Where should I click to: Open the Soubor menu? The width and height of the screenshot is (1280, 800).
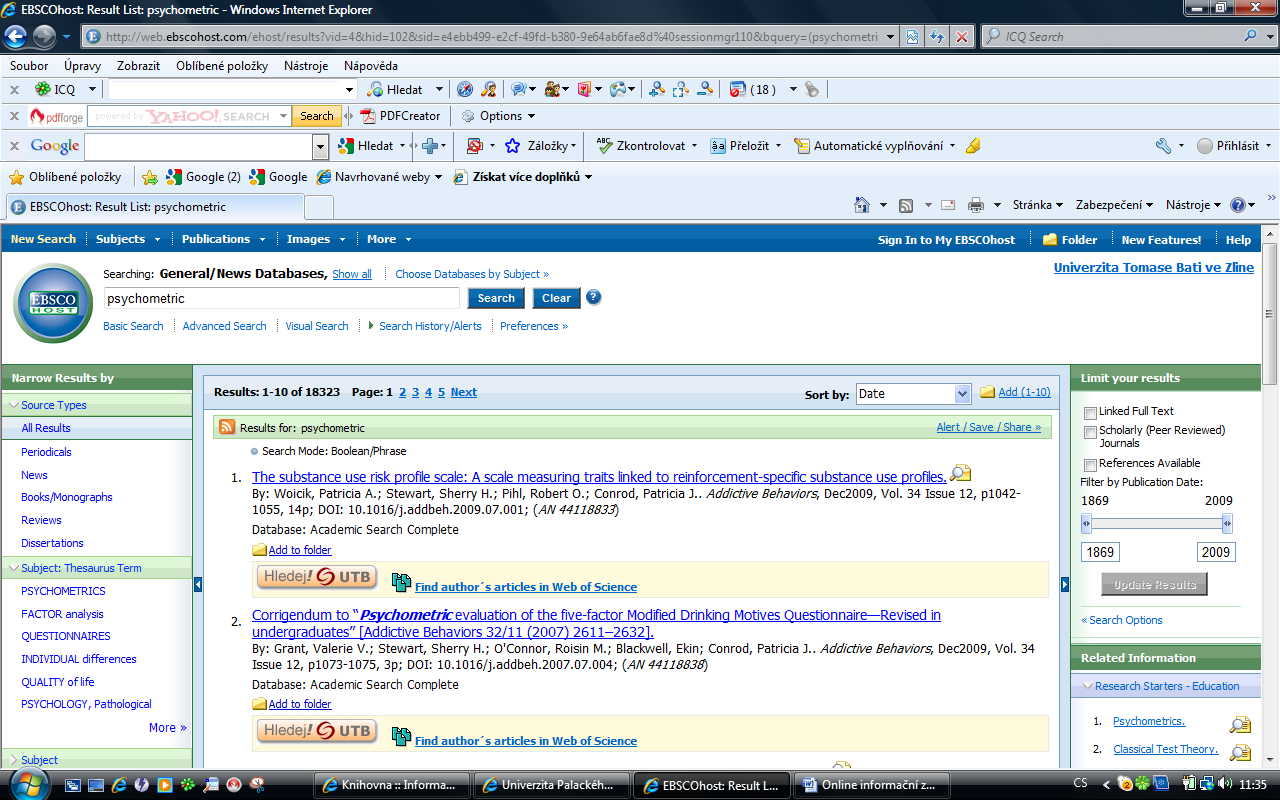click(x=29, y=66)
